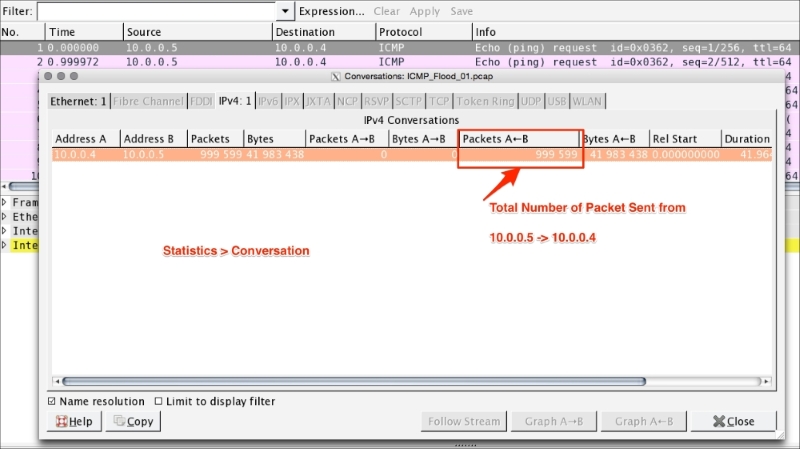This screenshot has width=800, height=449.
Task: Click the Clear filter button
Action: [x=386, y=11]
